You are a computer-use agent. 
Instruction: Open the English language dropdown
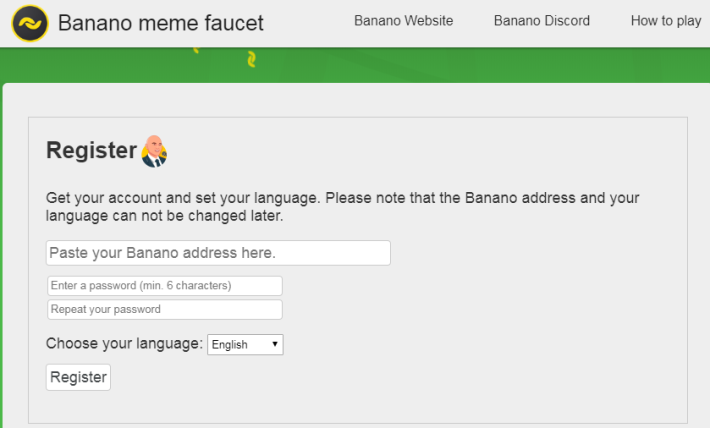point(245,345)
